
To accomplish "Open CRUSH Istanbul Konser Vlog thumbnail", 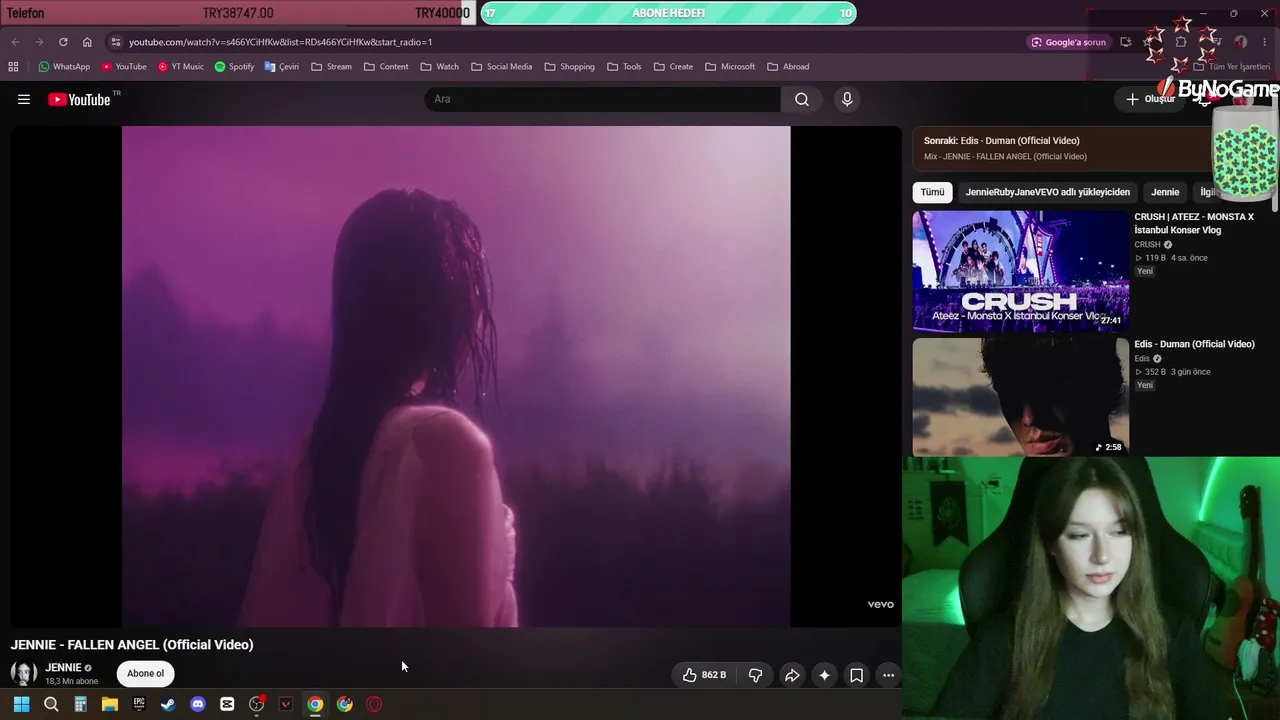I will click(1021, 270).
